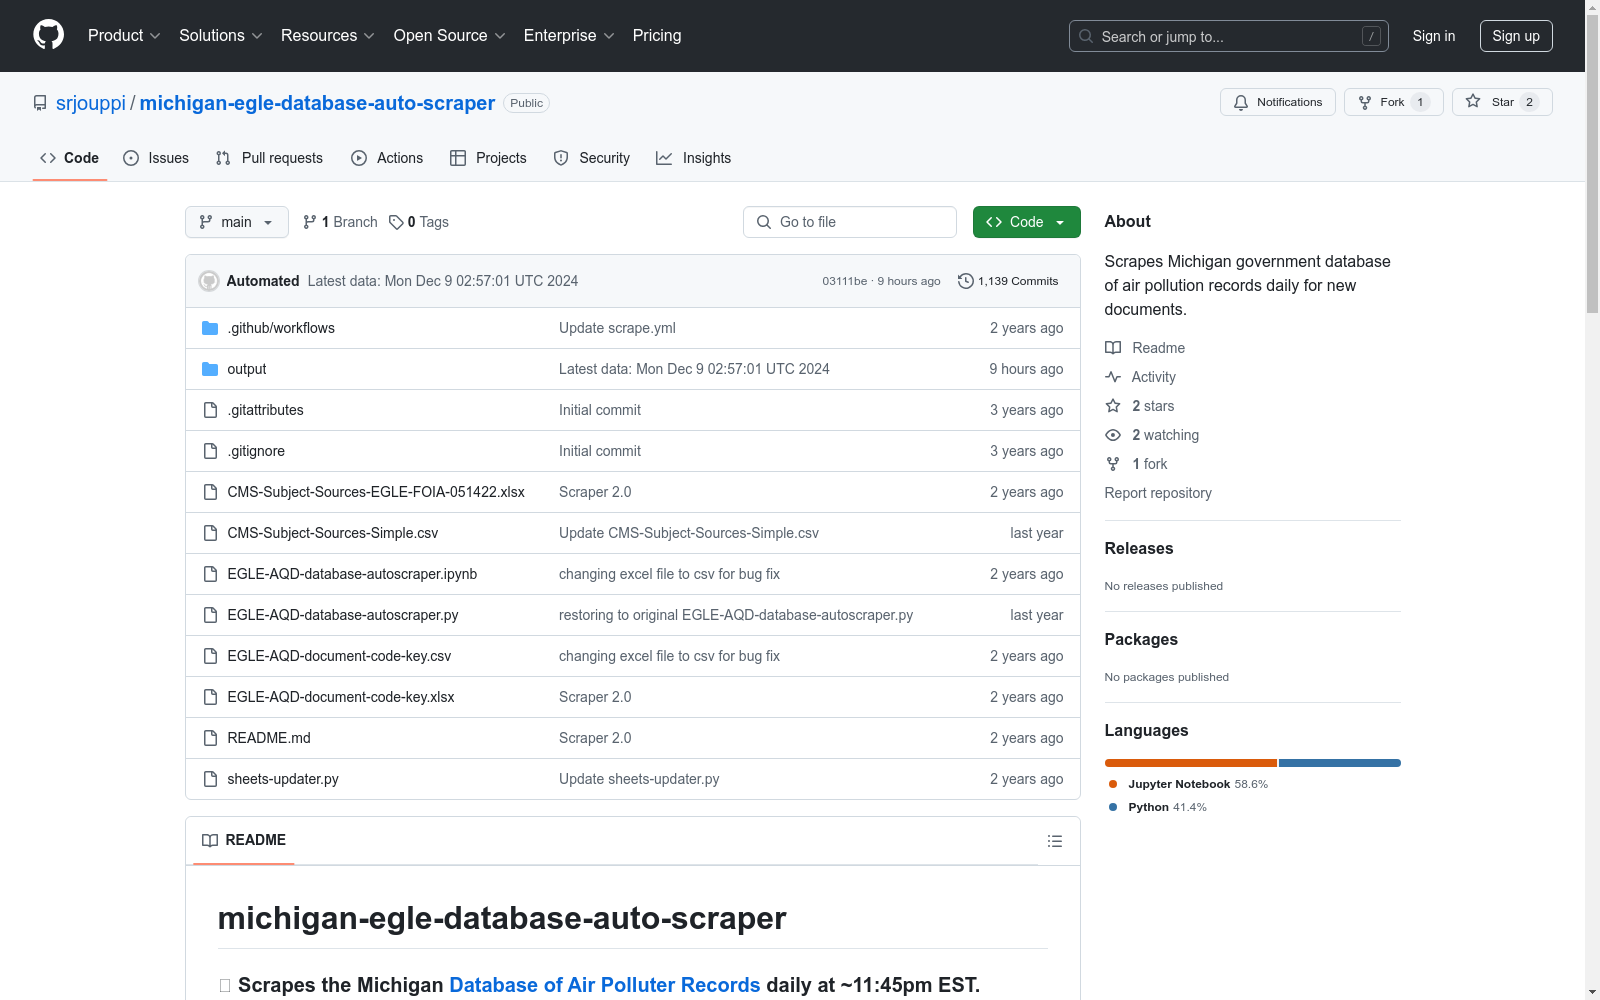Open the README outline list icon

(1055, 841)
